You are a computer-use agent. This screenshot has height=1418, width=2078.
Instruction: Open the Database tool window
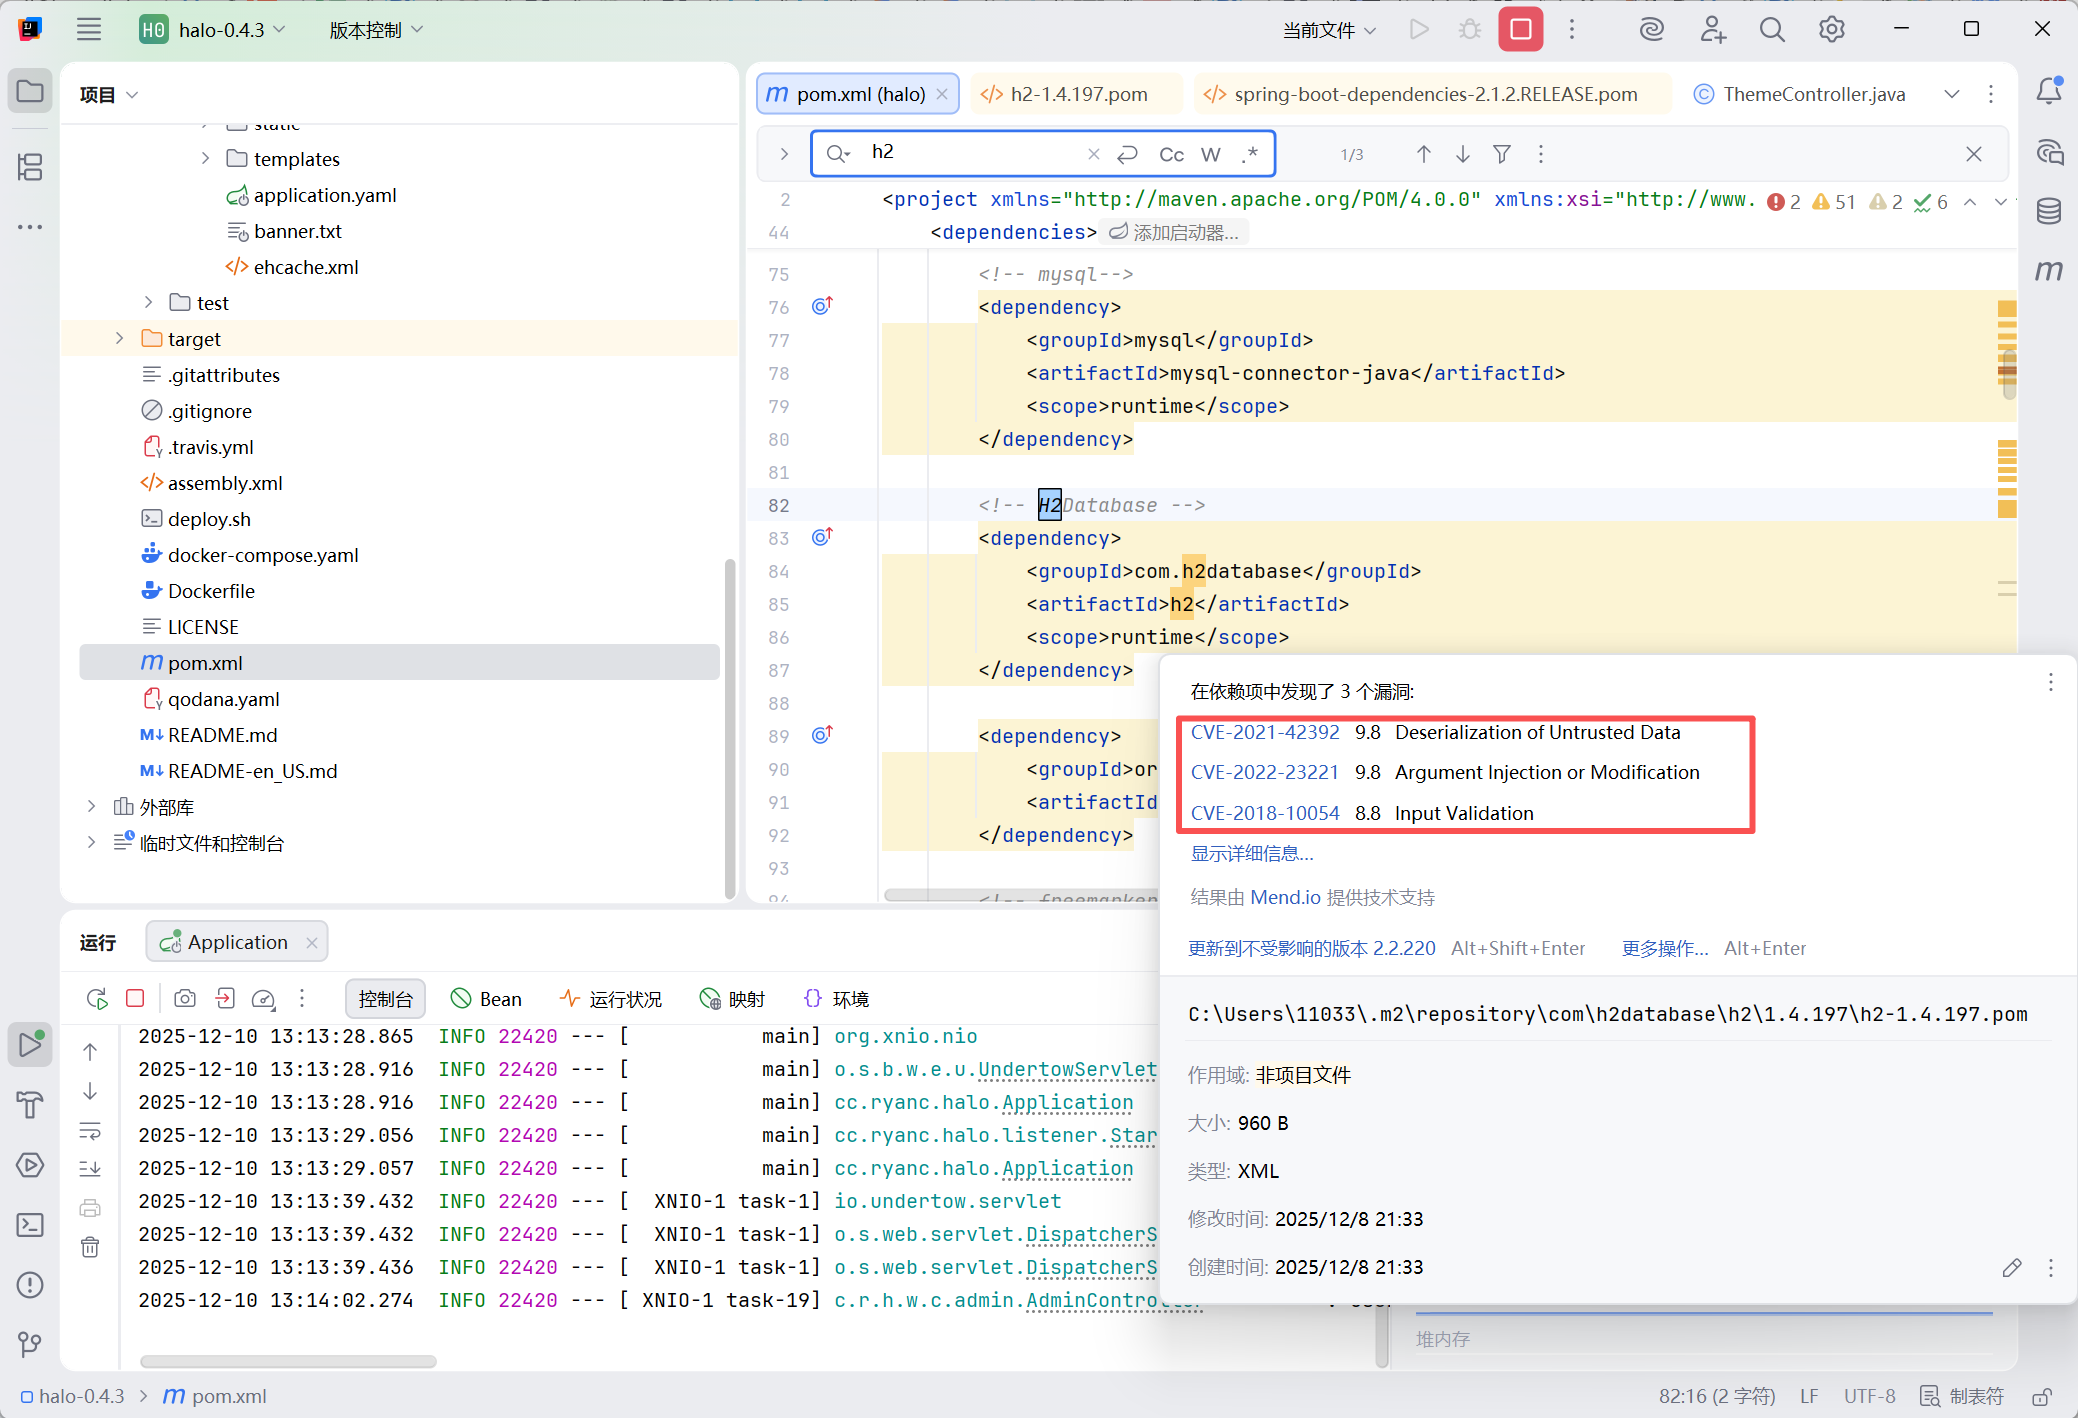click(x=2049, y=211)
